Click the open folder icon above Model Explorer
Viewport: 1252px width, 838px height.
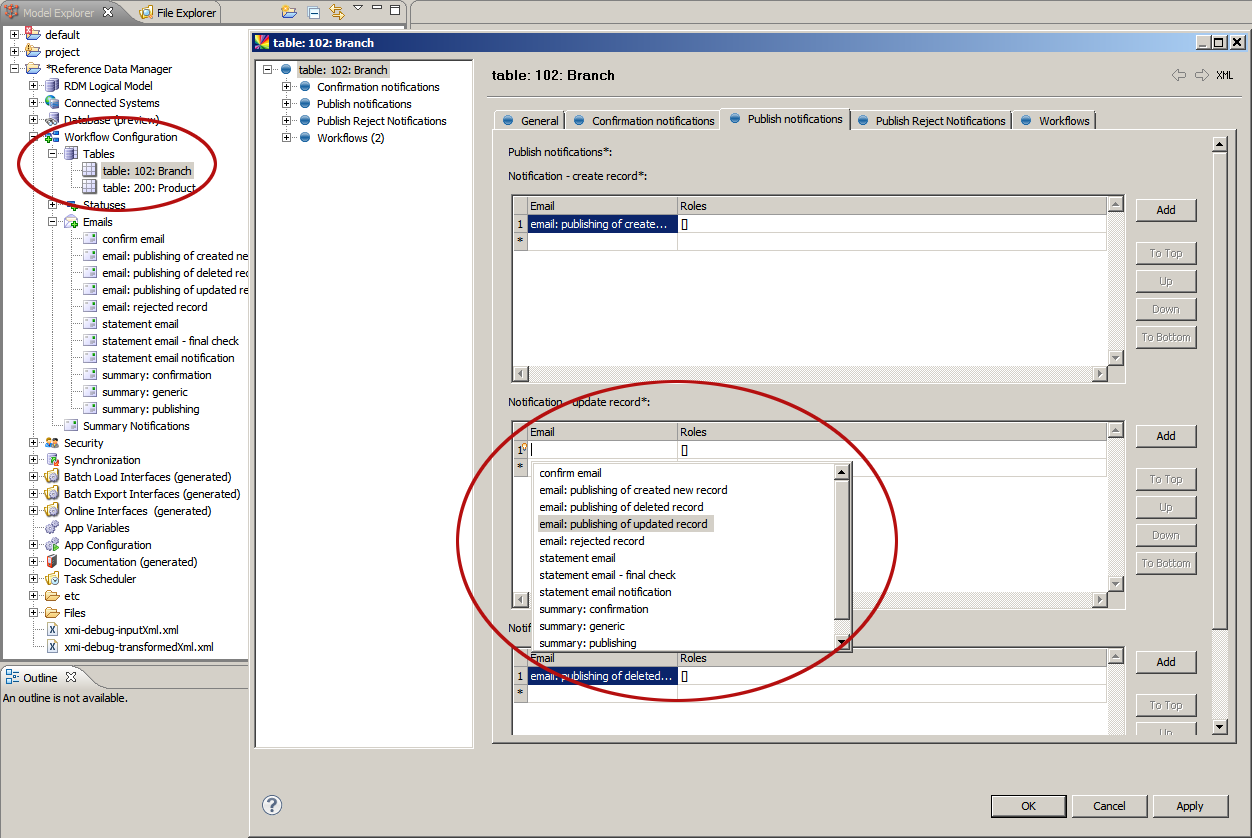pos(288,11)
